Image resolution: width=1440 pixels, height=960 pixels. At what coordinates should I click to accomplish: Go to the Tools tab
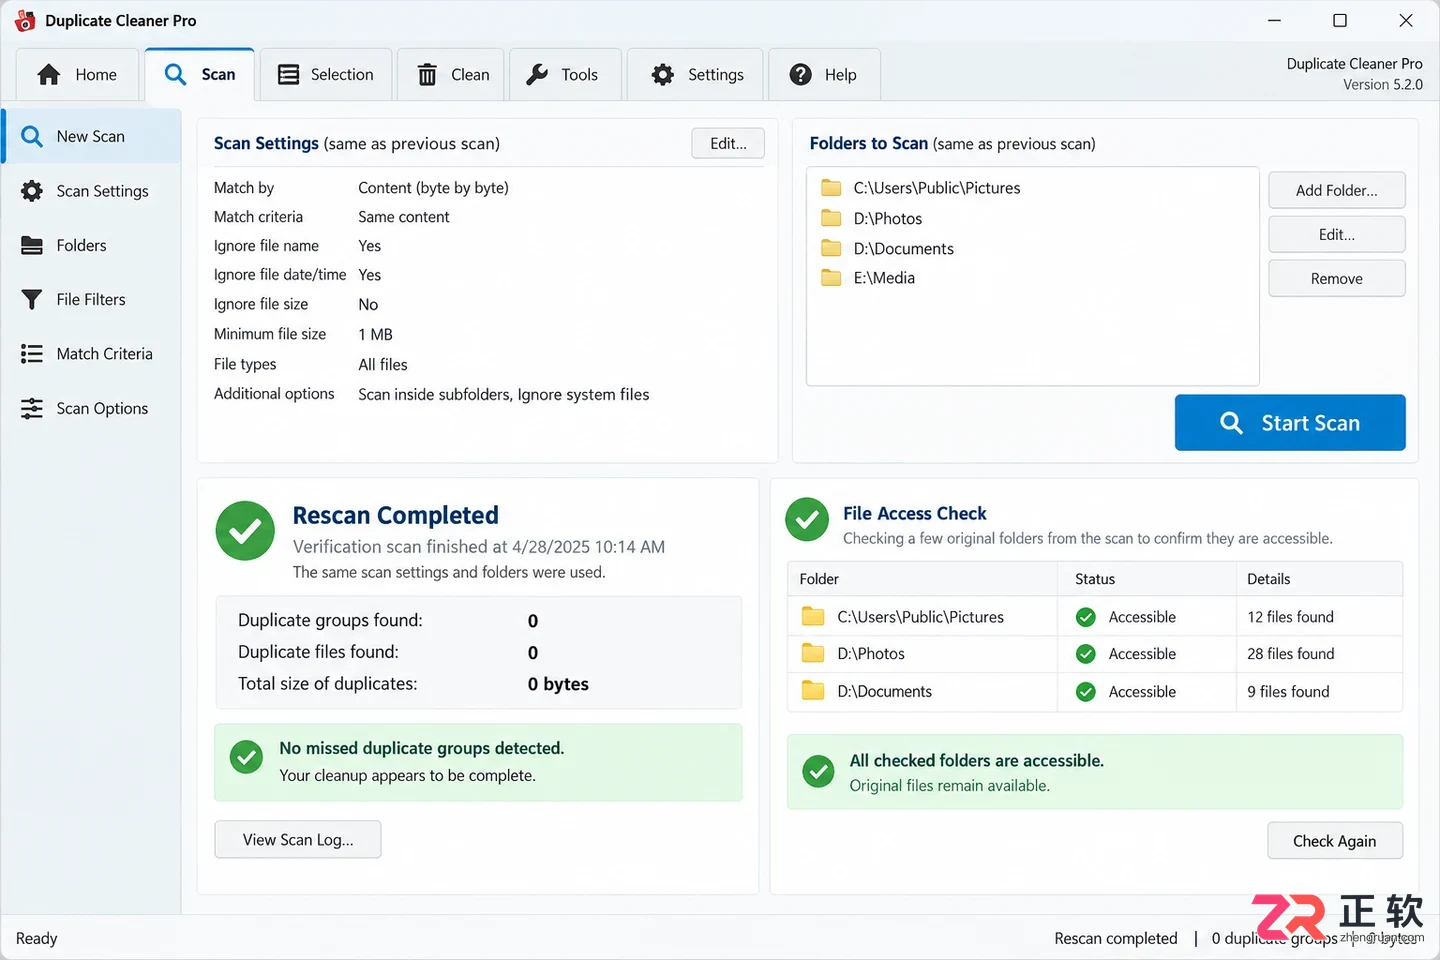pos(565,75)
